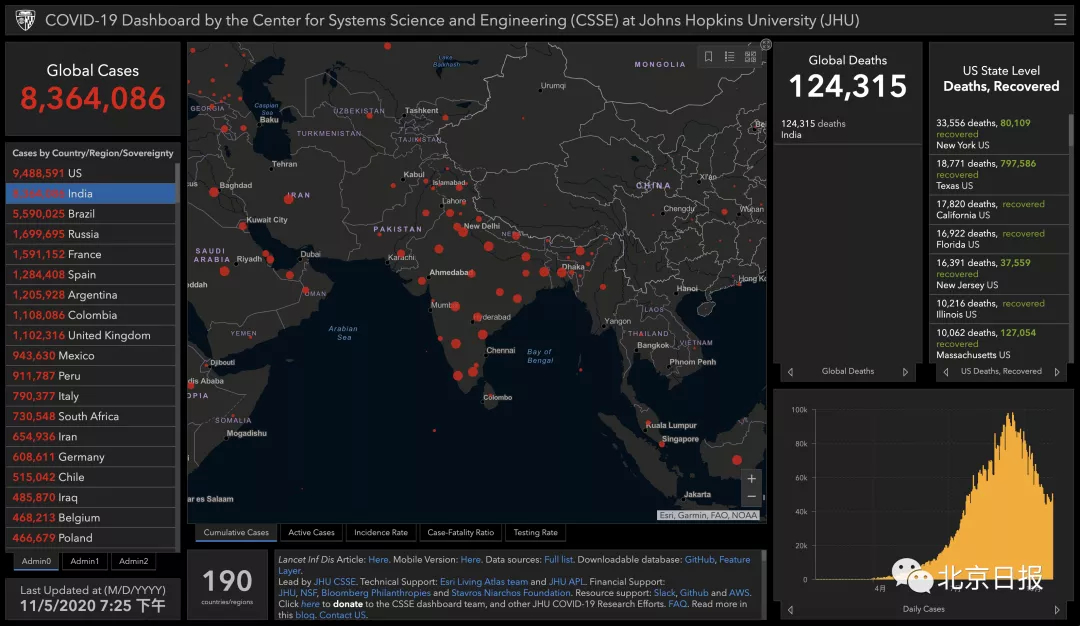Switch to Cumulative Cases map tab
Screen dimensions: 1080x626
[x=236, y=532]
